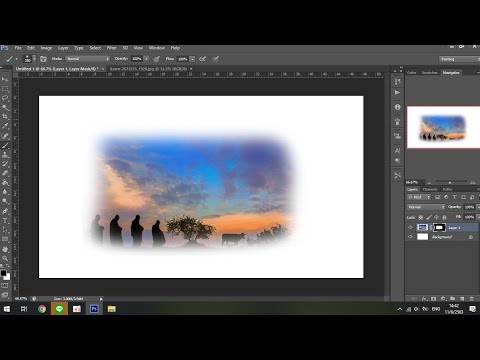
Task: Open the tool preset picker arrow
Action: (x=16, y=59)
